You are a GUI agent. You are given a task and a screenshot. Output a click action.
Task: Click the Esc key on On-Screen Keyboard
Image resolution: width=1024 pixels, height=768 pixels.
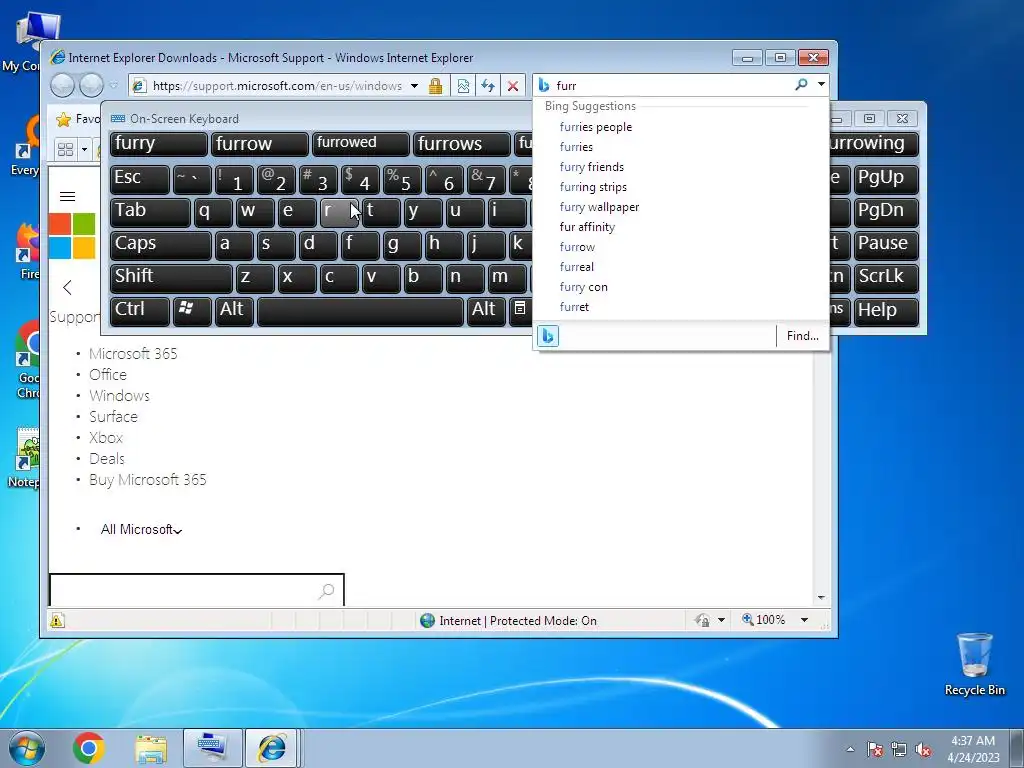click(x=139, y=178)
